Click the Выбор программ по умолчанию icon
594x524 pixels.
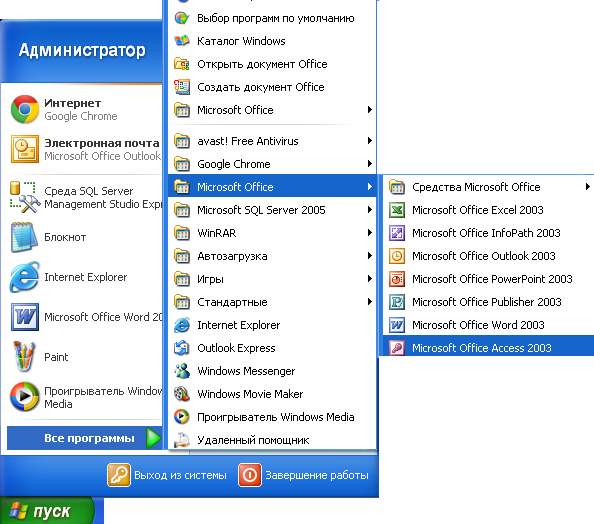tap(182, 18)
